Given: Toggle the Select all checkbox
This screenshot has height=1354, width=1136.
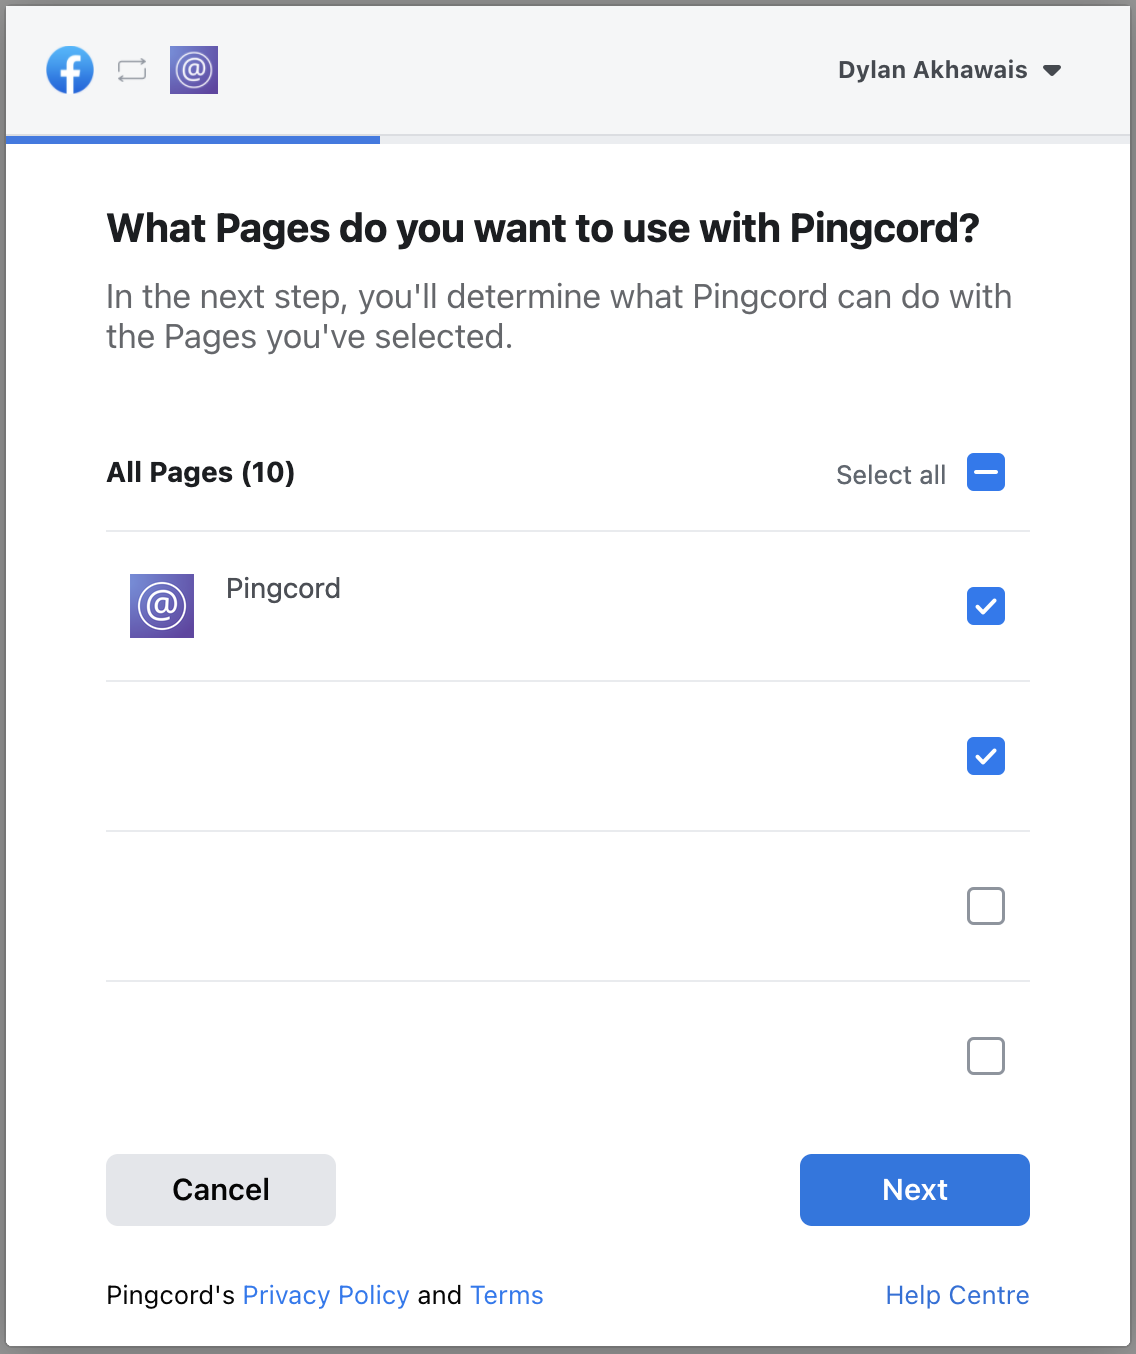Looking at the screenshot, I should 986,472.
